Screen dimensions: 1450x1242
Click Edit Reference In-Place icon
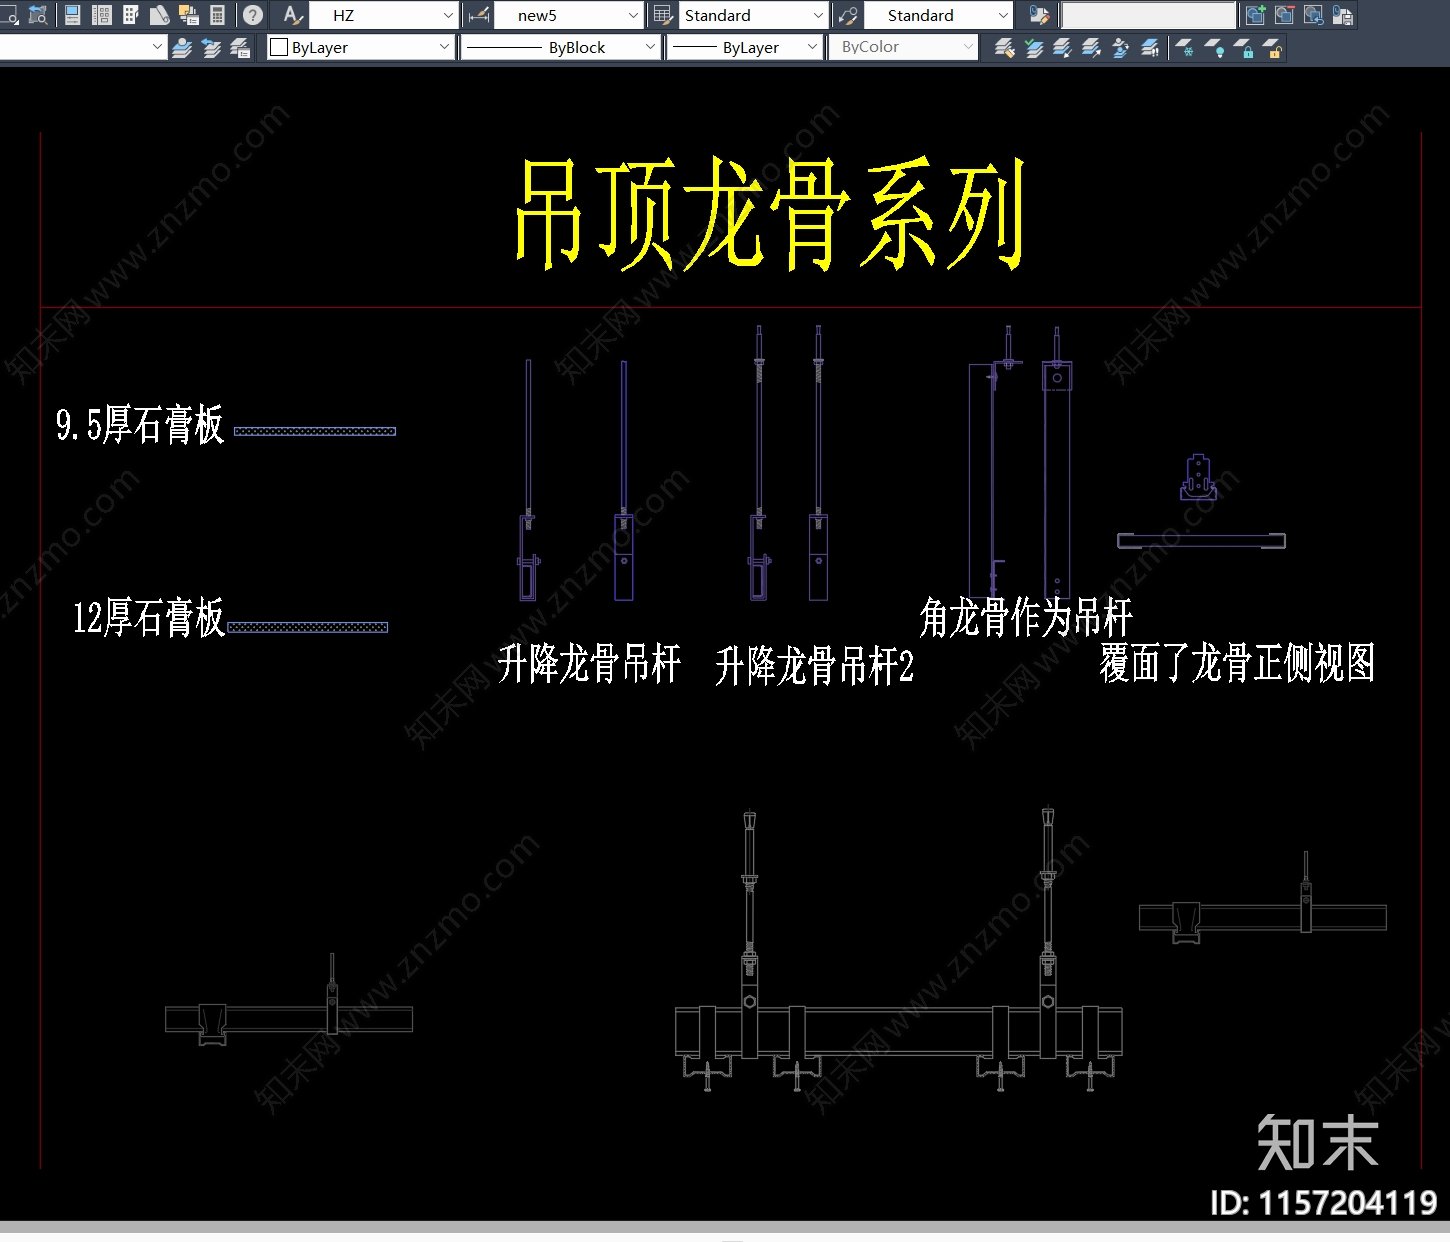[x=1039, y=15]
